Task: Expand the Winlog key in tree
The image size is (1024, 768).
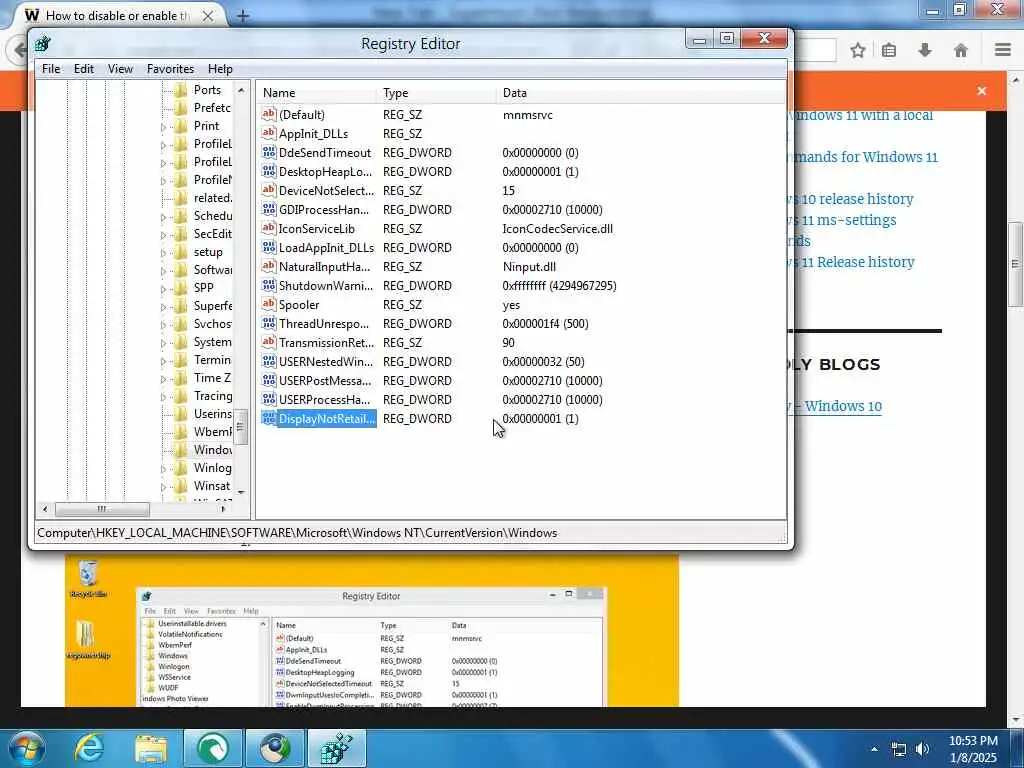Action: point(163,469)
